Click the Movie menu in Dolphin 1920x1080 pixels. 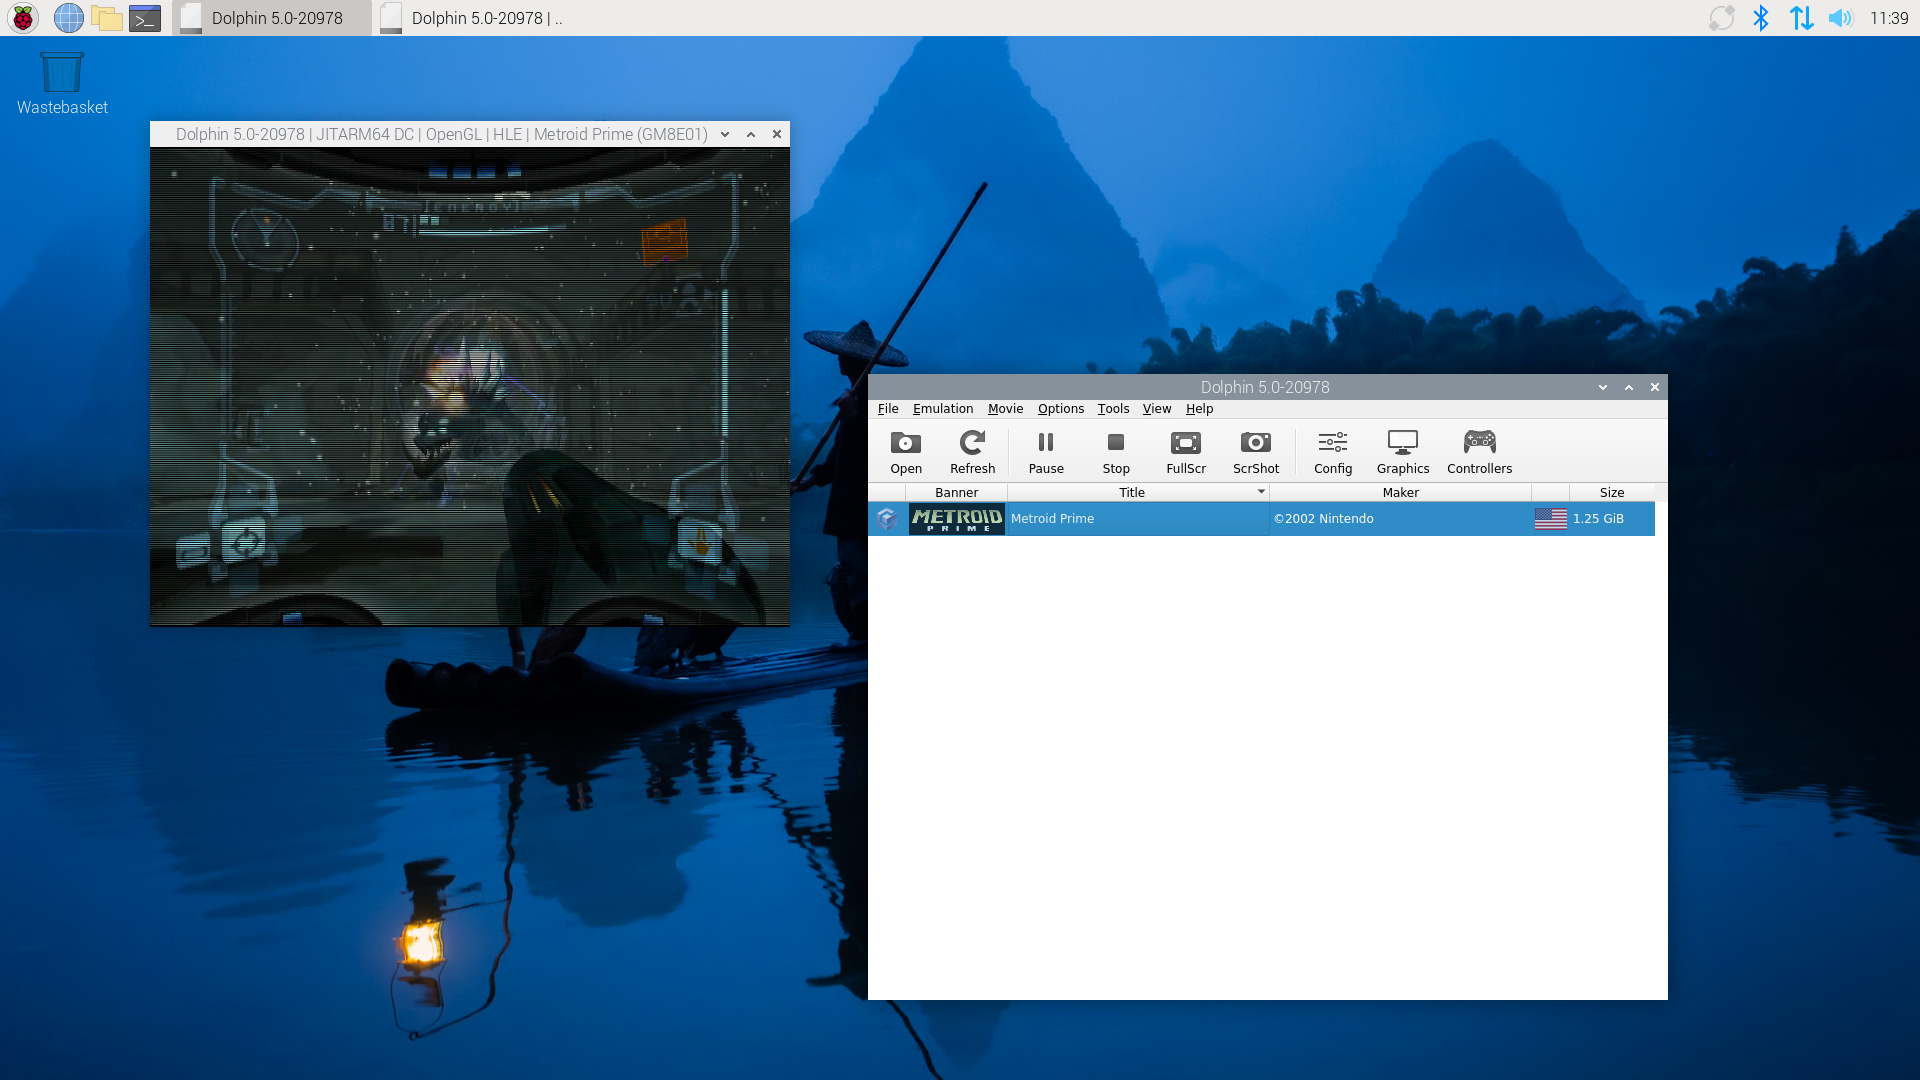tap(1005, 407)
